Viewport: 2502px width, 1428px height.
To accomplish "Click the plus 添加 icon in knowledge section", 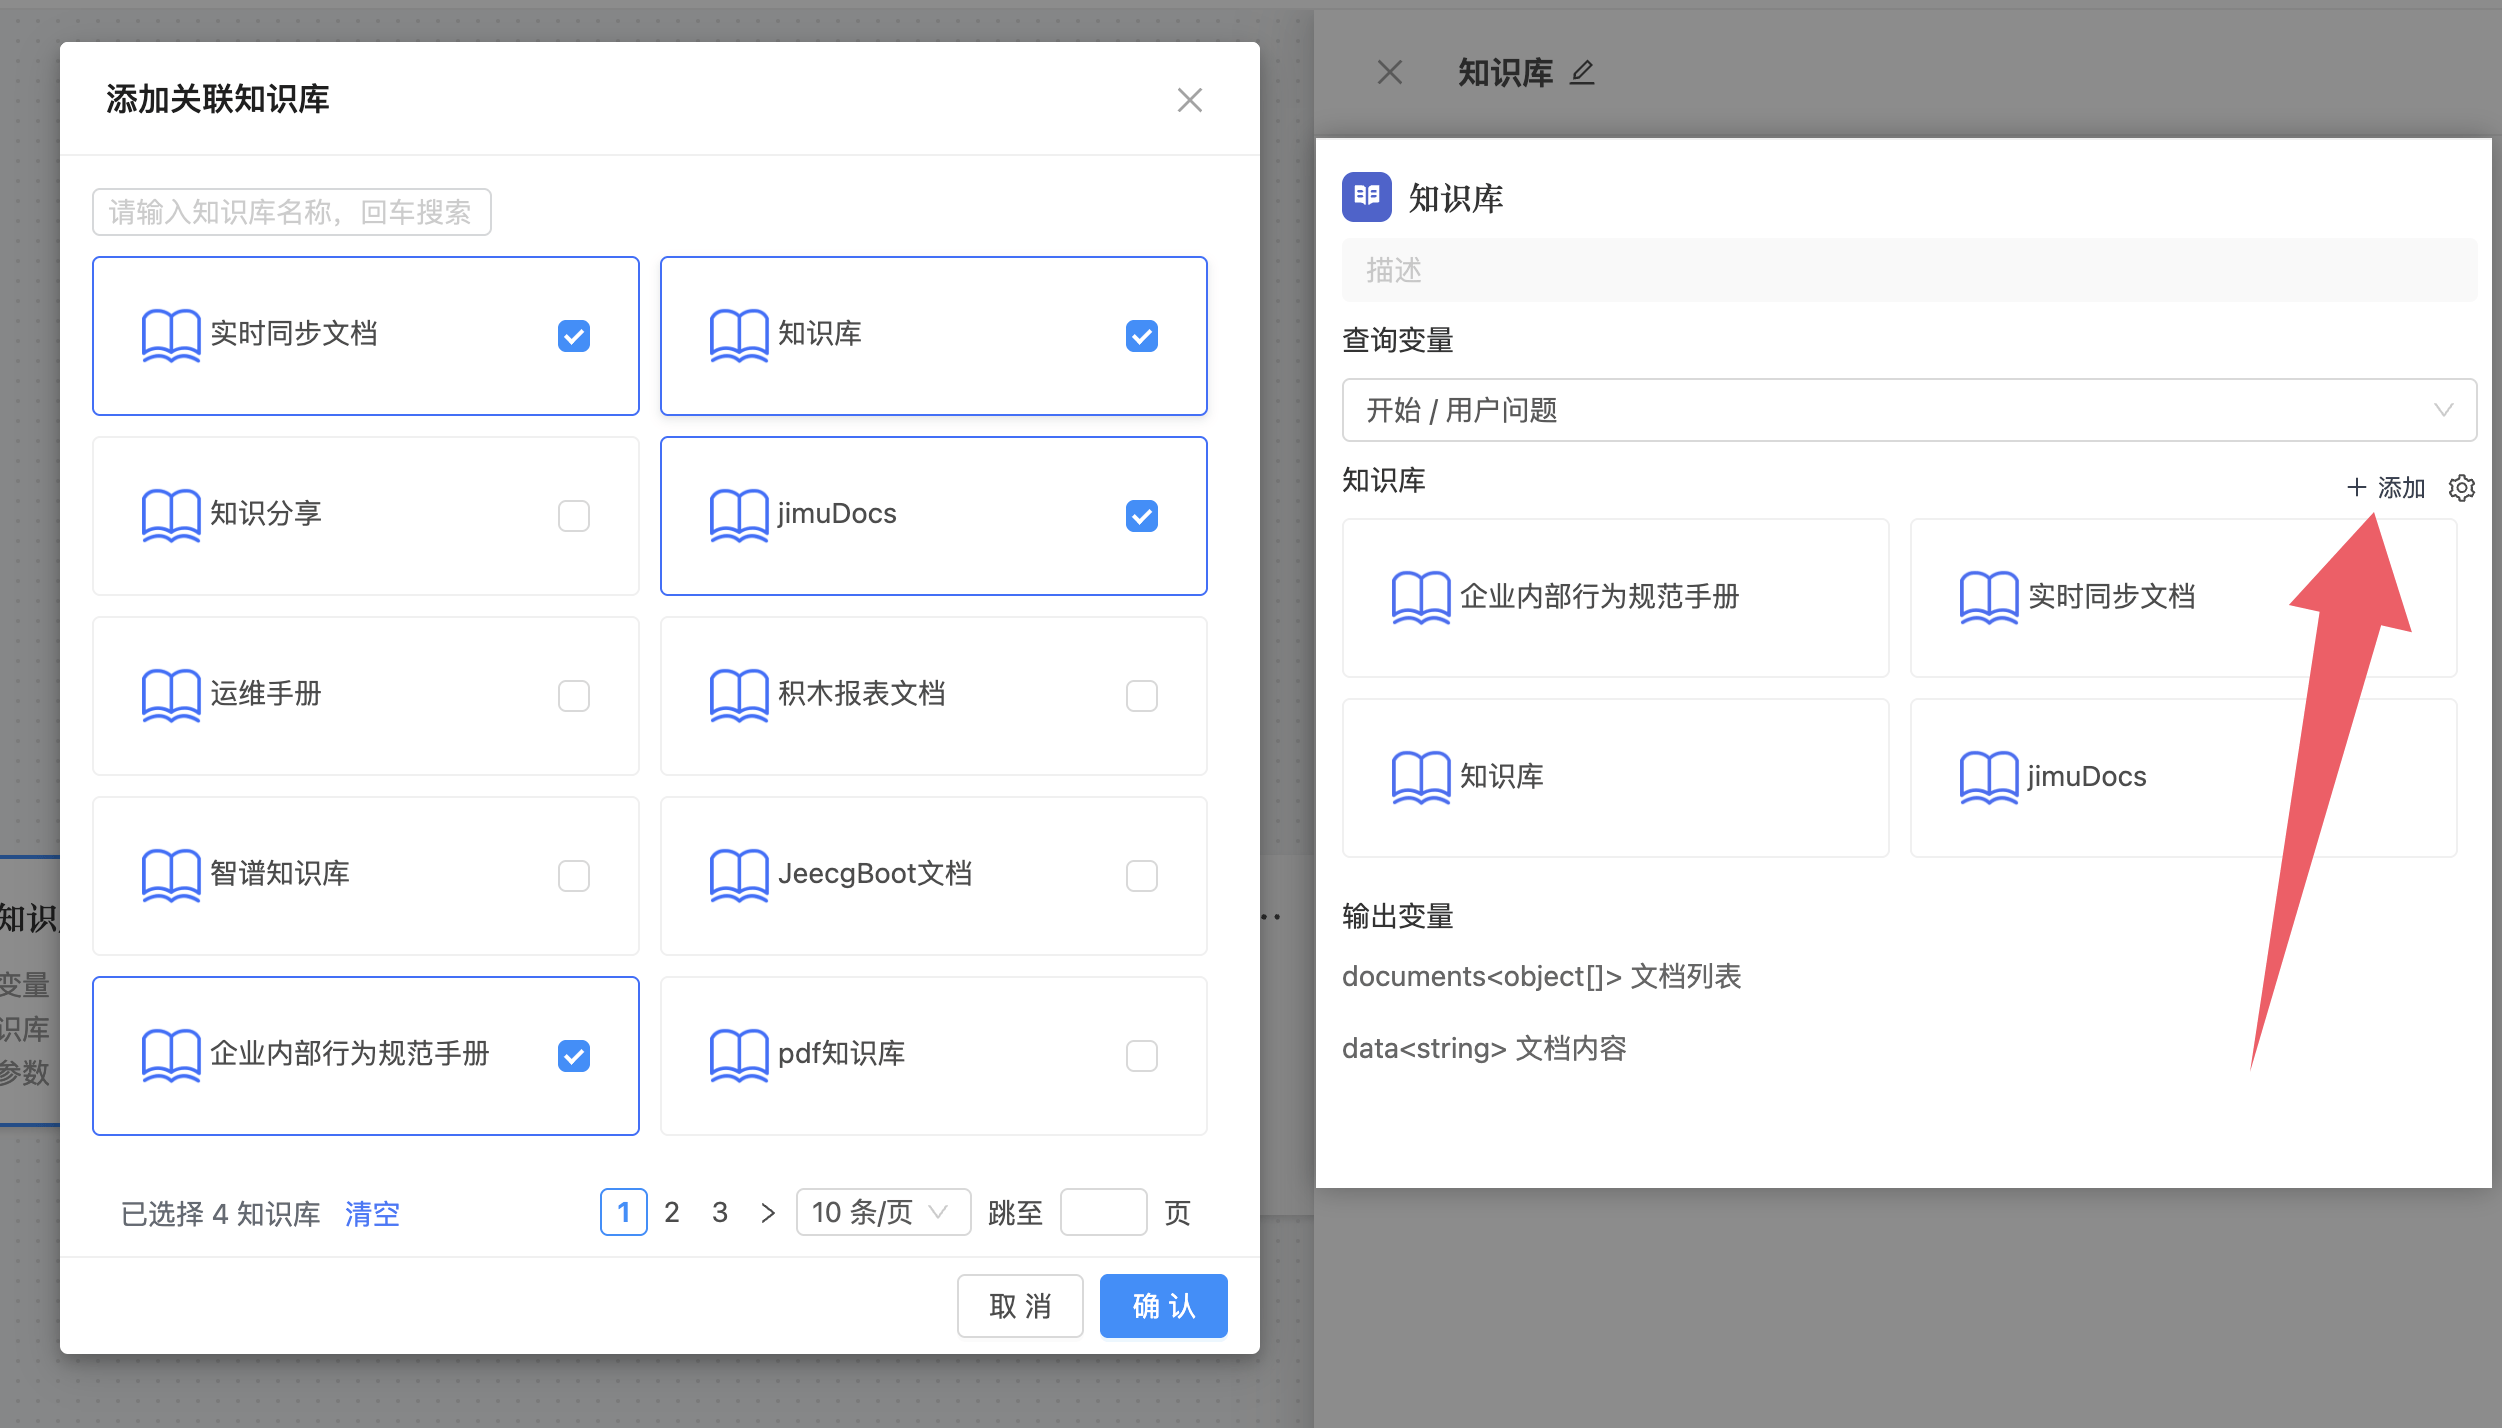I will [2356, 488].
